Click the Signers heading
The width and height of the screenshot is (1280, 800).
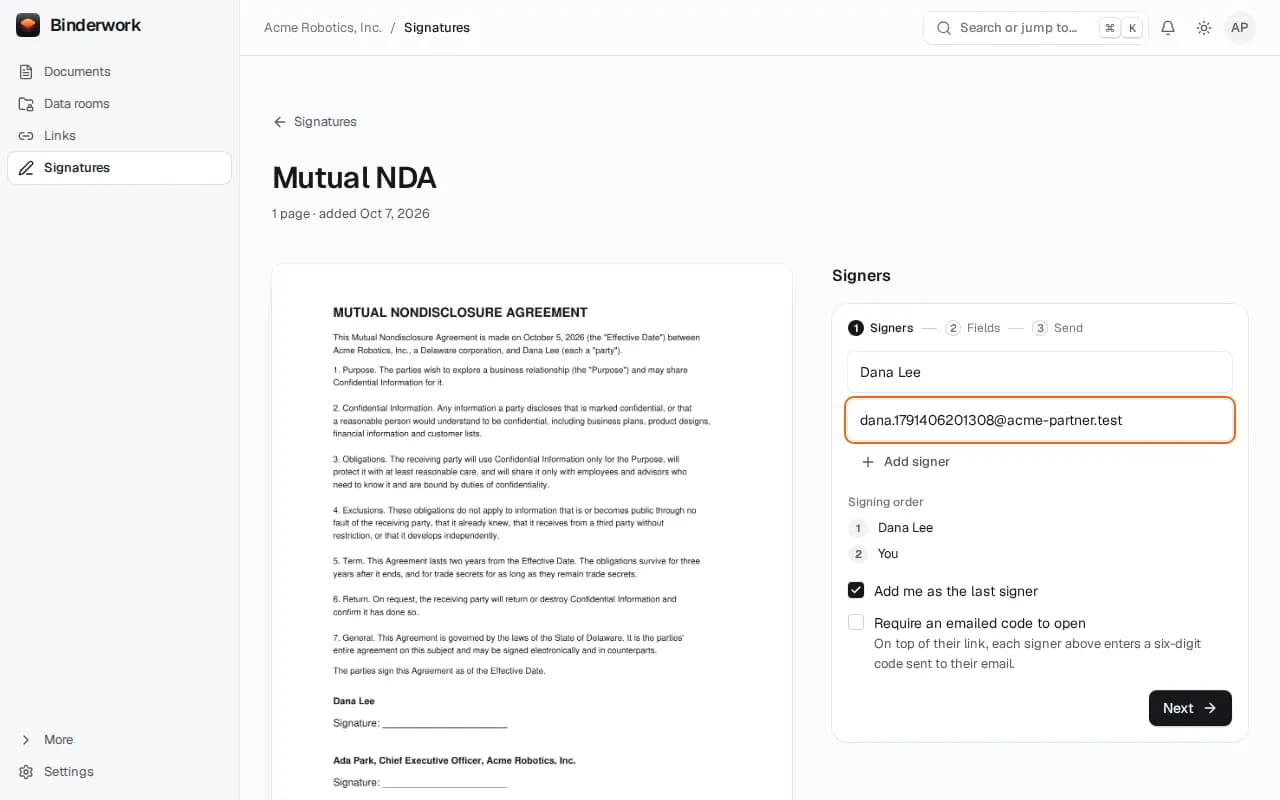(x=861, y=276)
